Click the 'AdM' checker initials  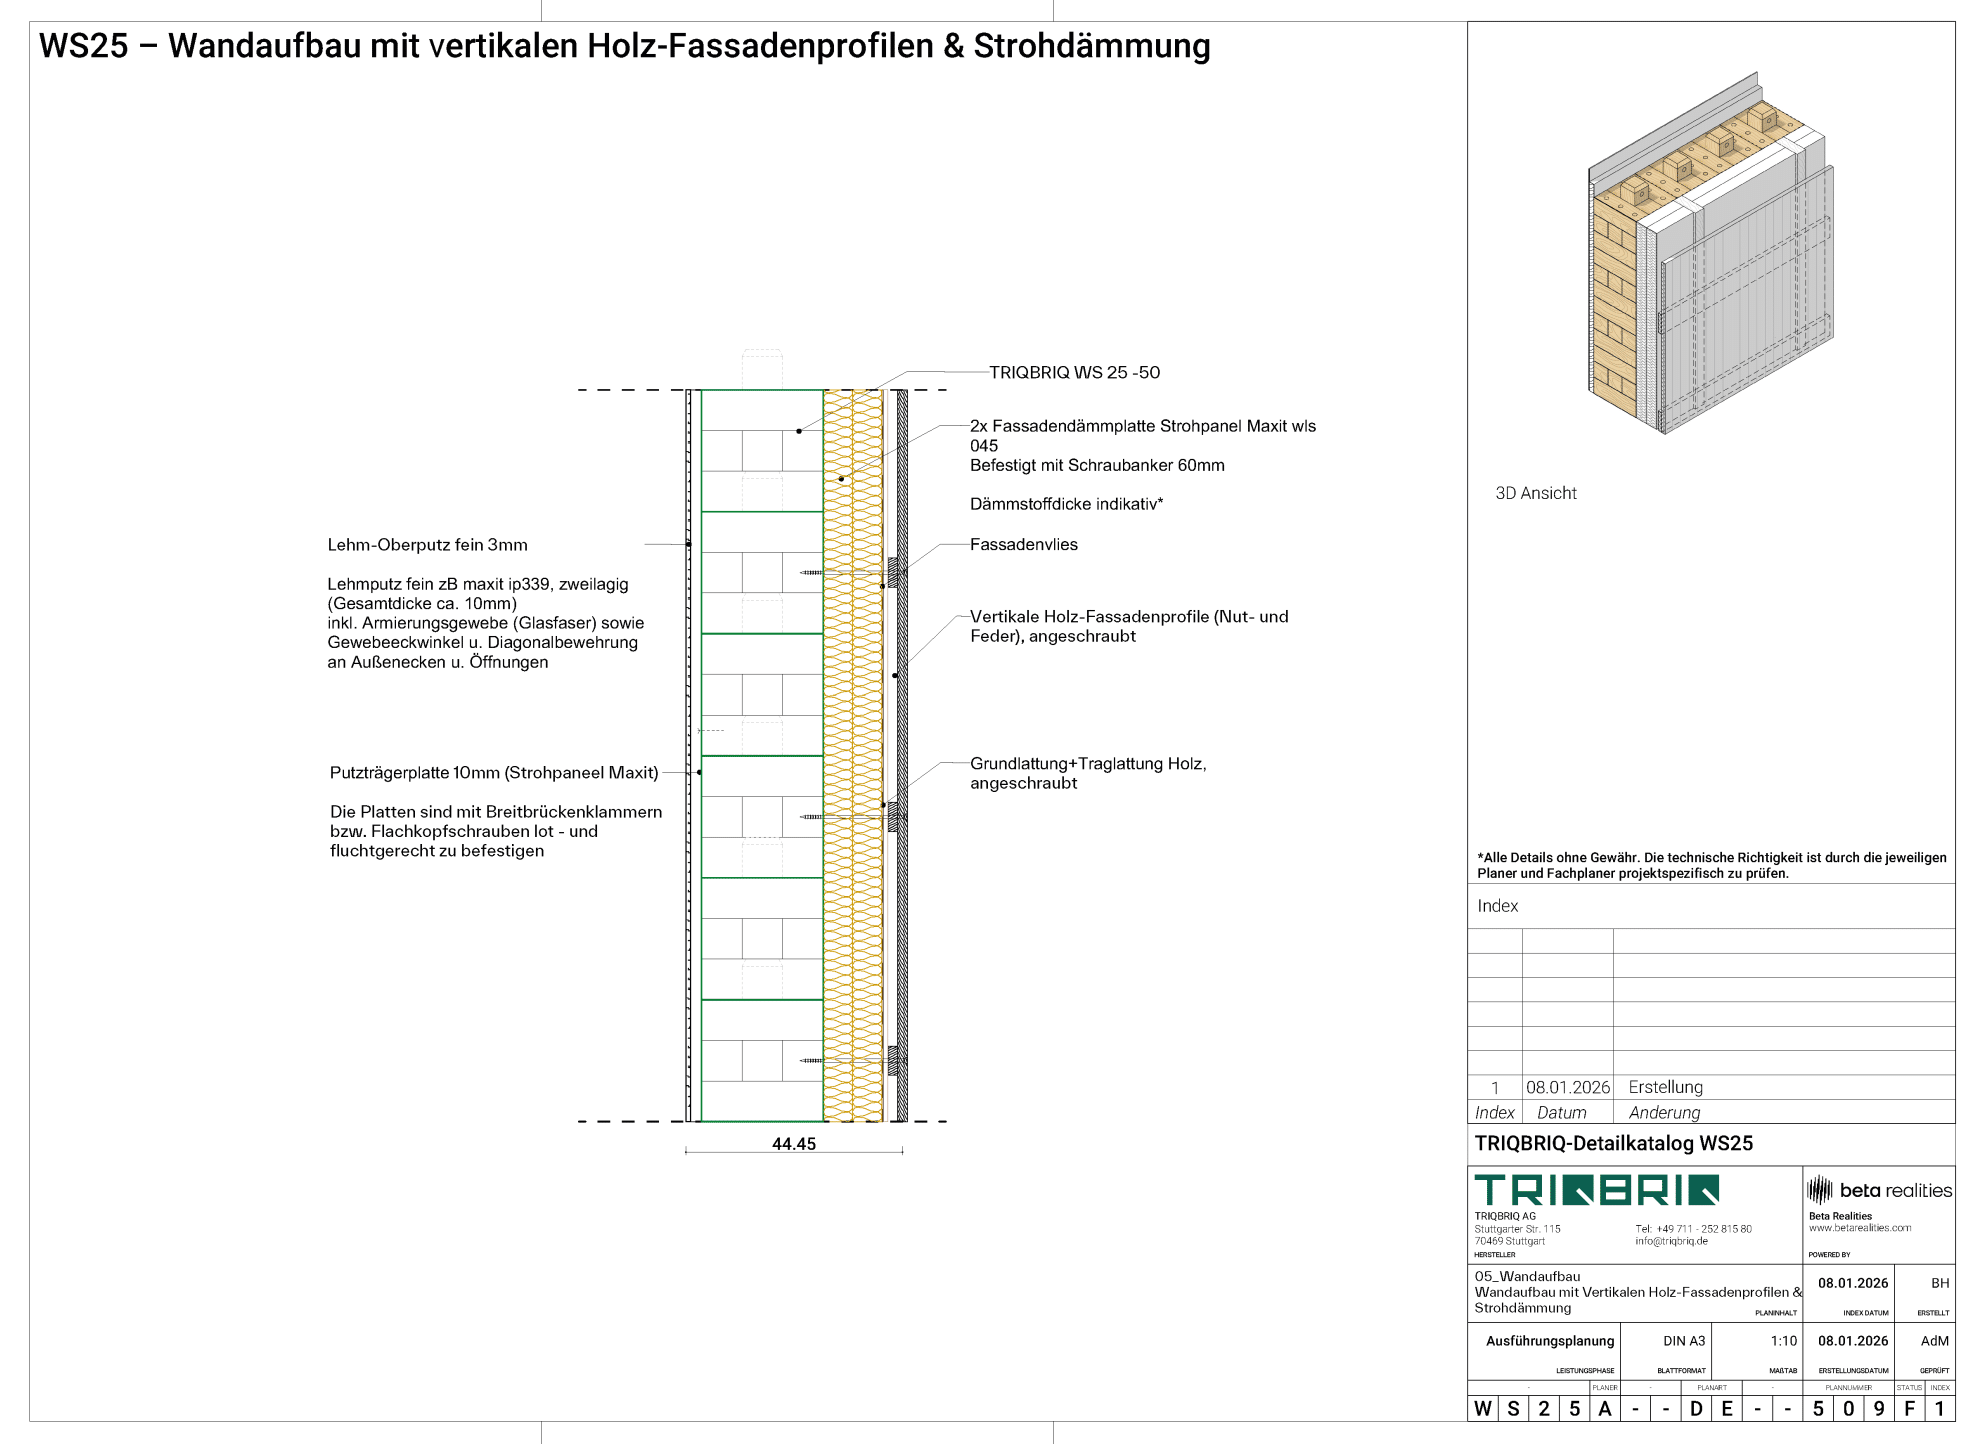click(1935, 1341)
